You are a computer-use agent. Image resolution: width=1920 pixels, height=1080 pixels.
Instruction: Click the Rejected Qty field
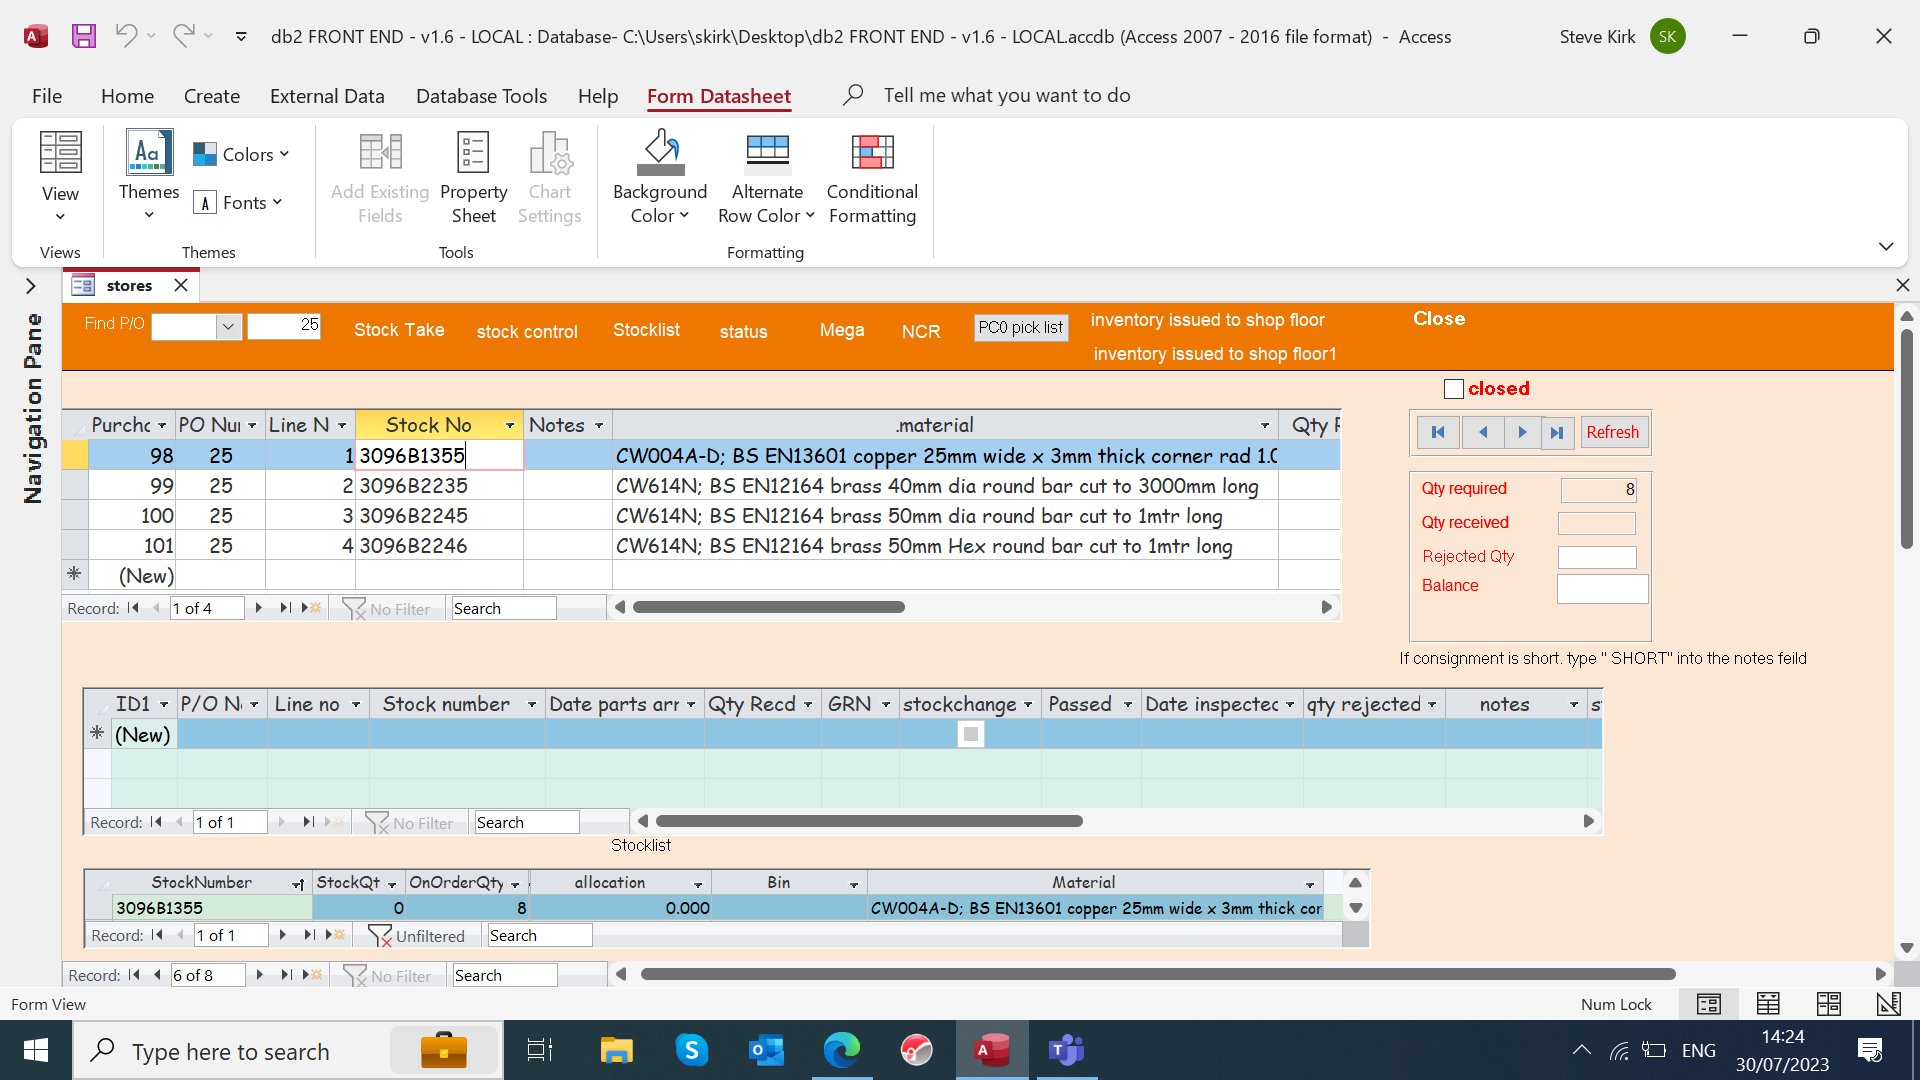click(1597, 557)
